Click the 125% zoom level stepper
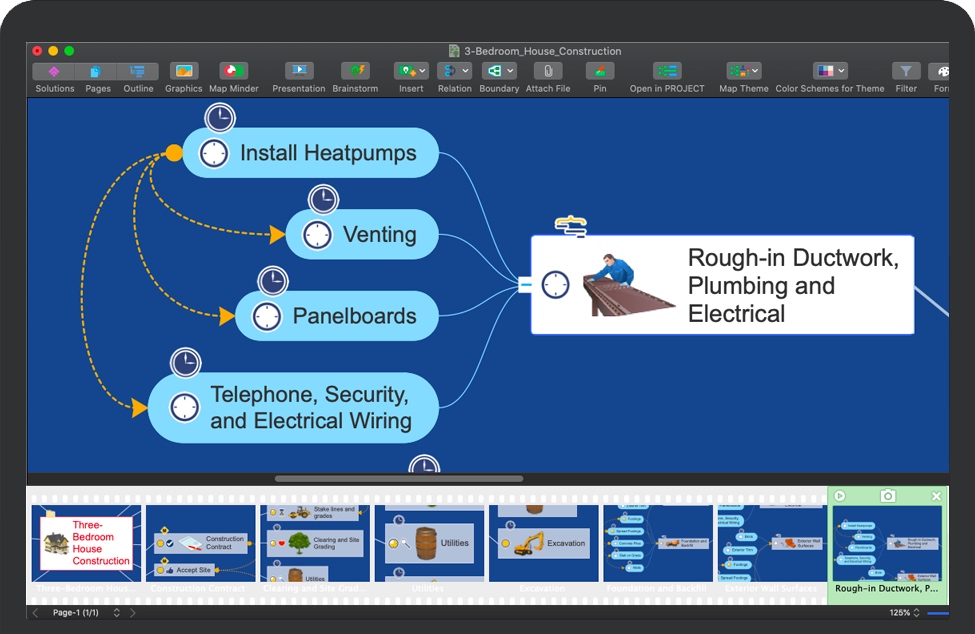This screenshot has width=975, height=634. [917, 613]
